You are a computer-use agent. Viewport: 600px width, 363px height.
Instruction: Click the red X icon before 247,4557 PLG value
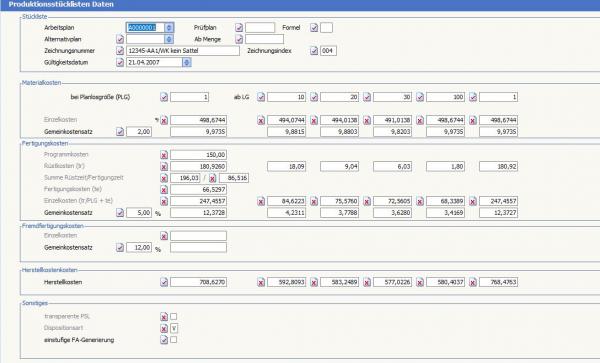(x=164, y=201)
